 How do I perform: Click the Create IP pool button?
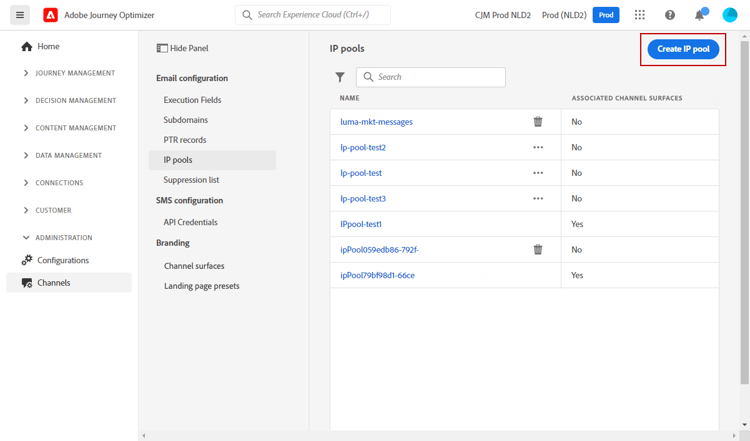[x=683, y=49]
